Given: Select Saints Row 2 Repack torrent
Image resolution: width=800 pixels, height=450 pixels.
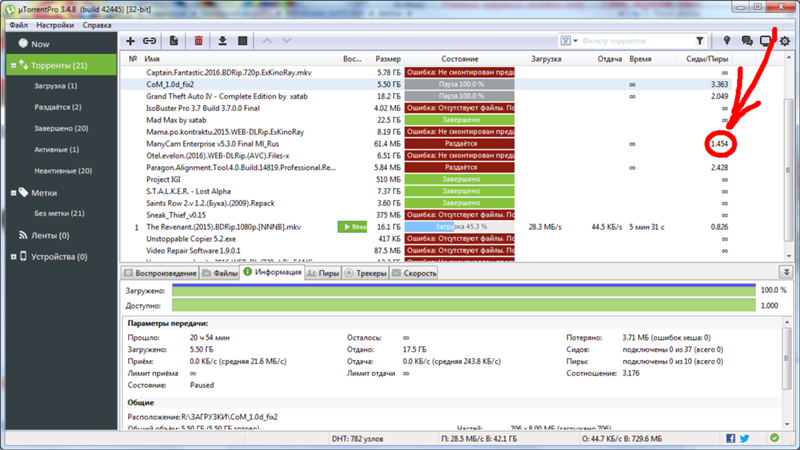Looking at the screenshot, I should click(426, 203).
